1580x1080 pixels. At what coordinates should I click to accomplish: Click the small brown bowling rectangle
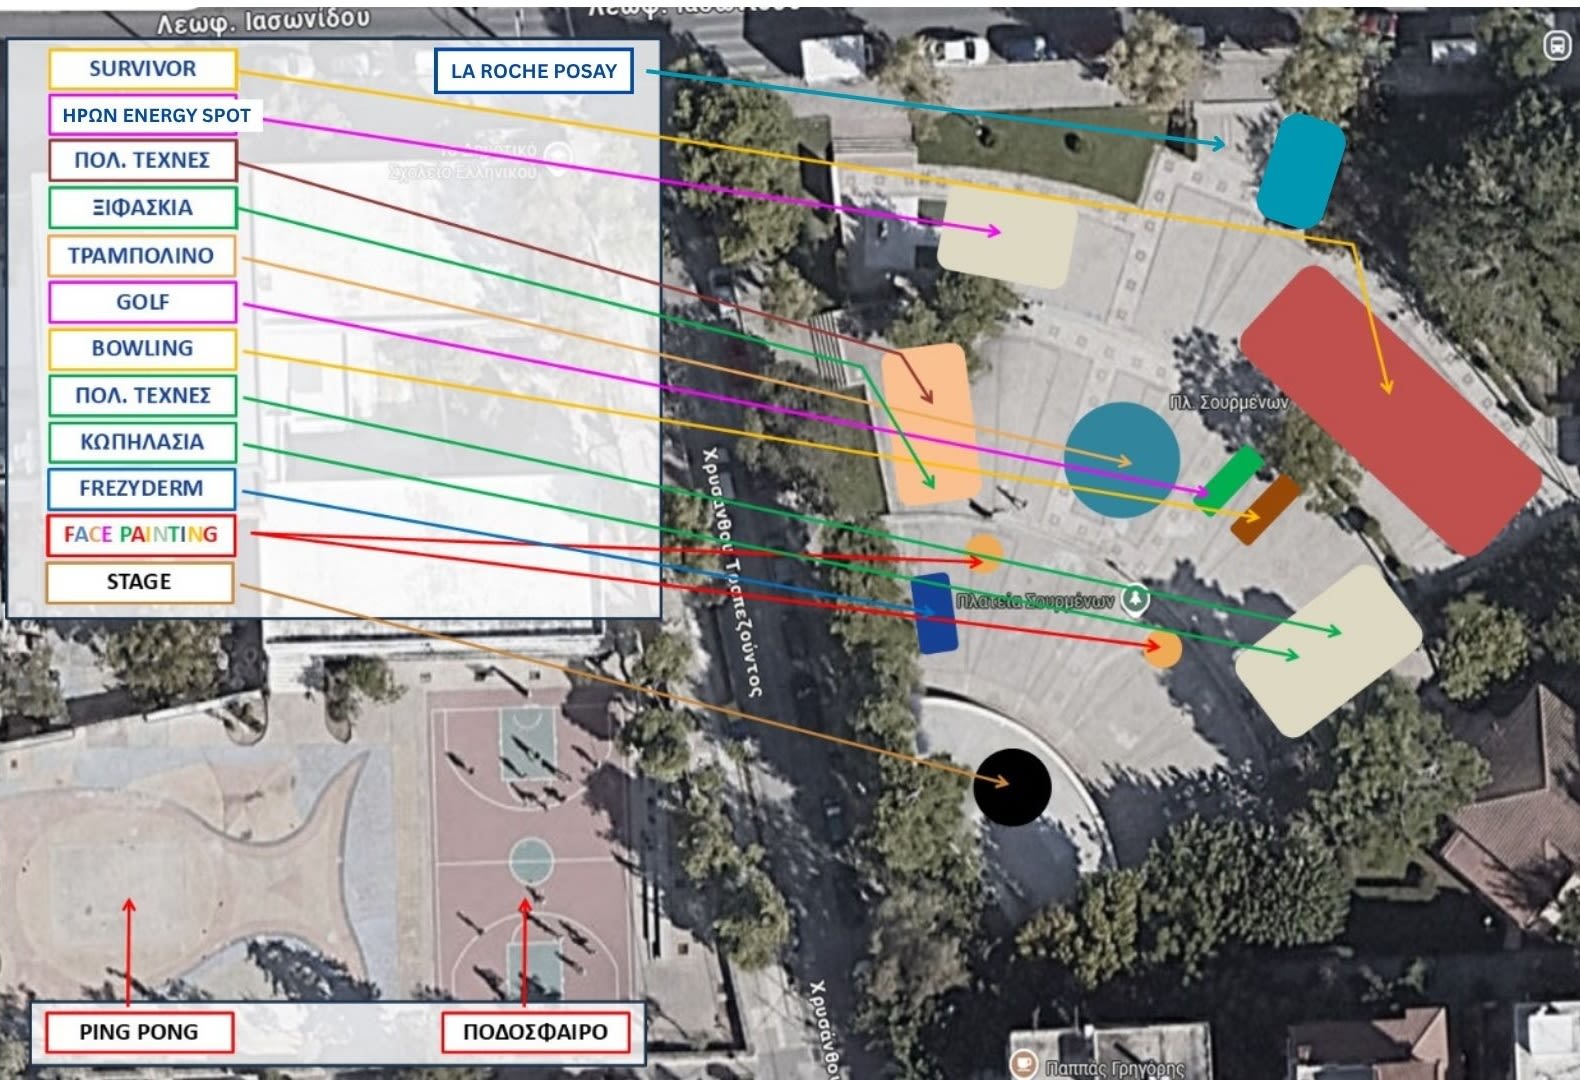point(1266,509)
